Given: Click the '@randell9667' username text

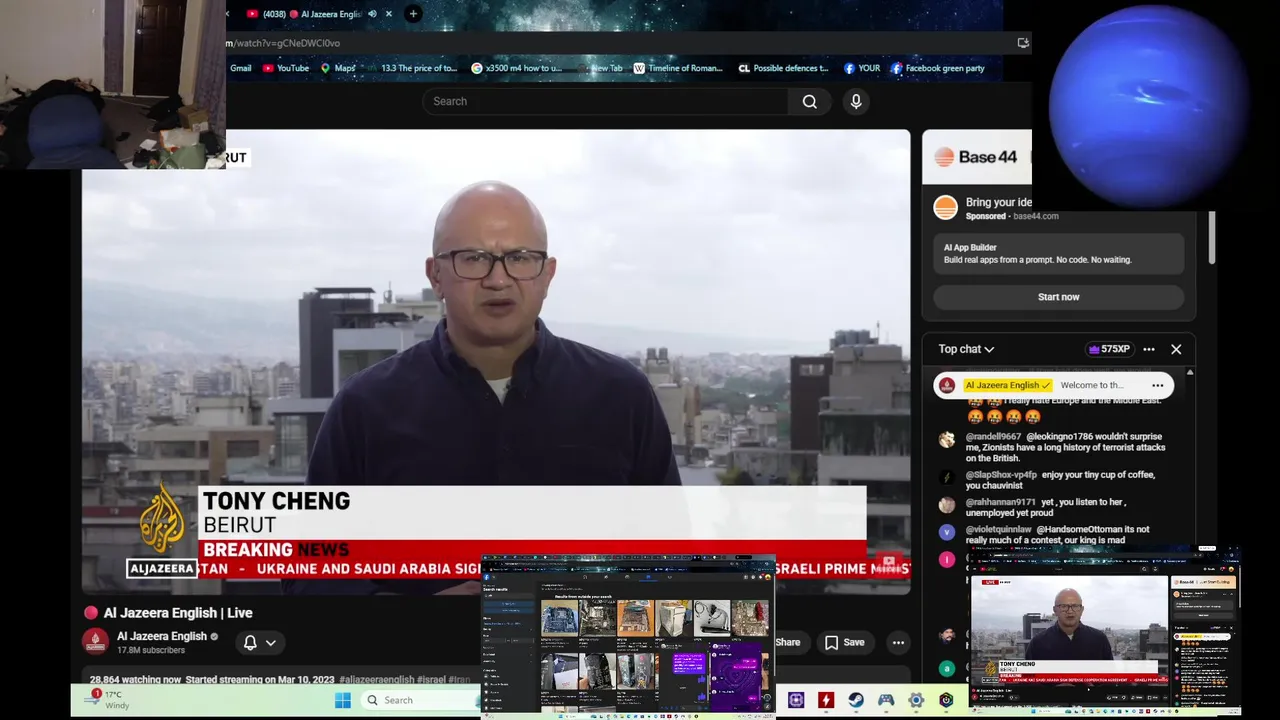Looking at the screenshot, I should click(x=993, y=437).
